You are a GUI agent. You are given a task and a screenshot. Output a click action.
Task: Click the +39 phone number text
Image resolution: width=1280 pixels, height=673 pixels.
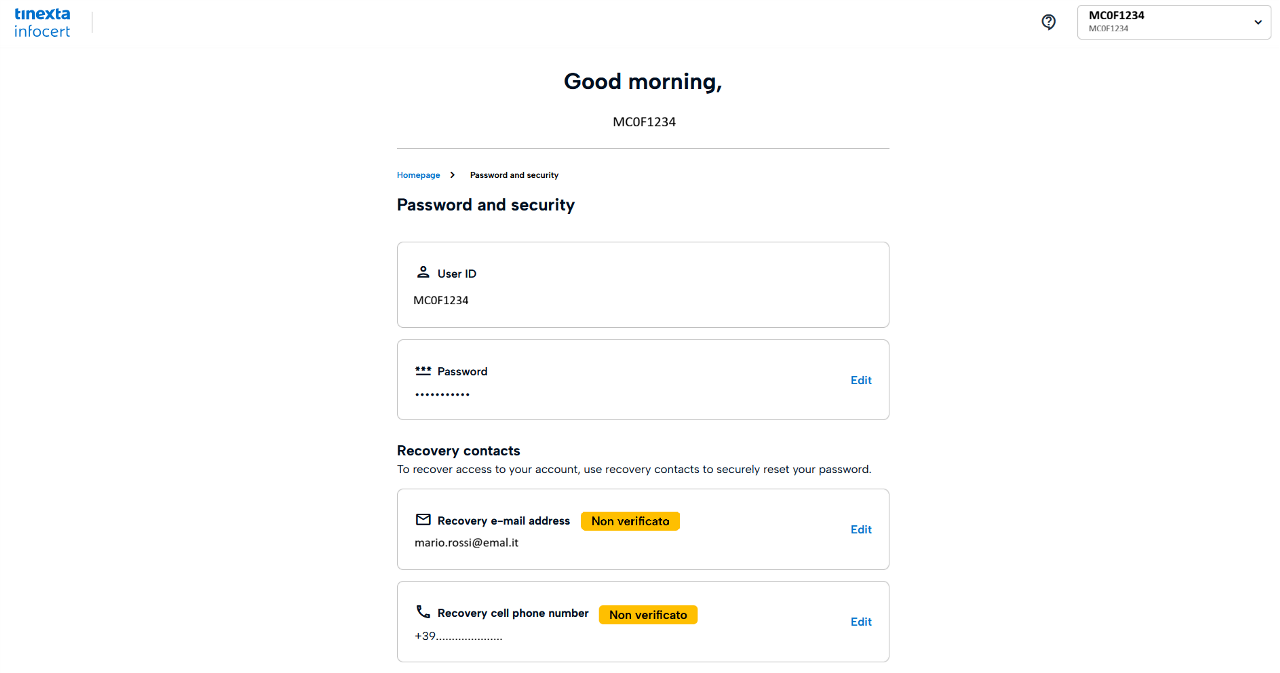pos(458,636)
